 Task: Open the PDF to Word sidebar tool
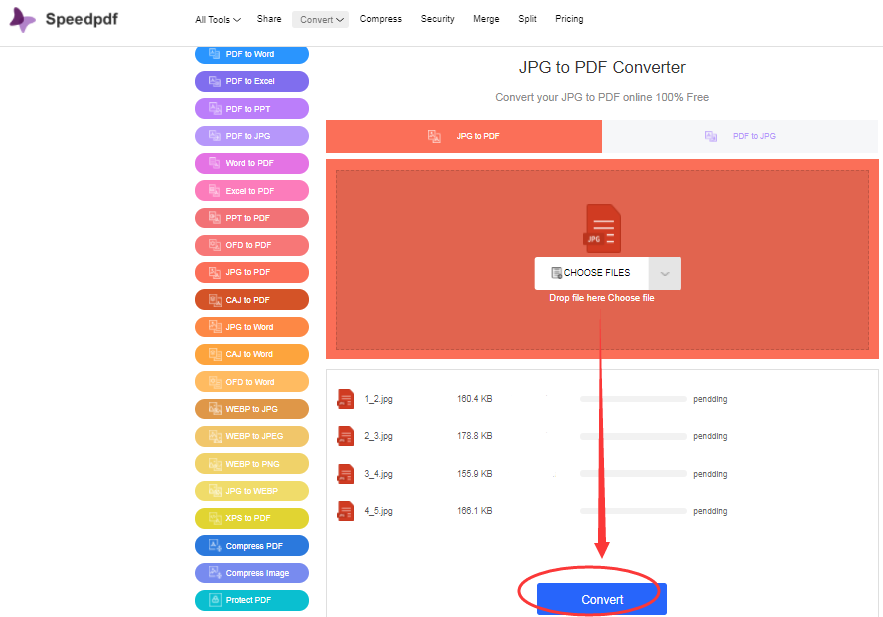pos(252,54)
